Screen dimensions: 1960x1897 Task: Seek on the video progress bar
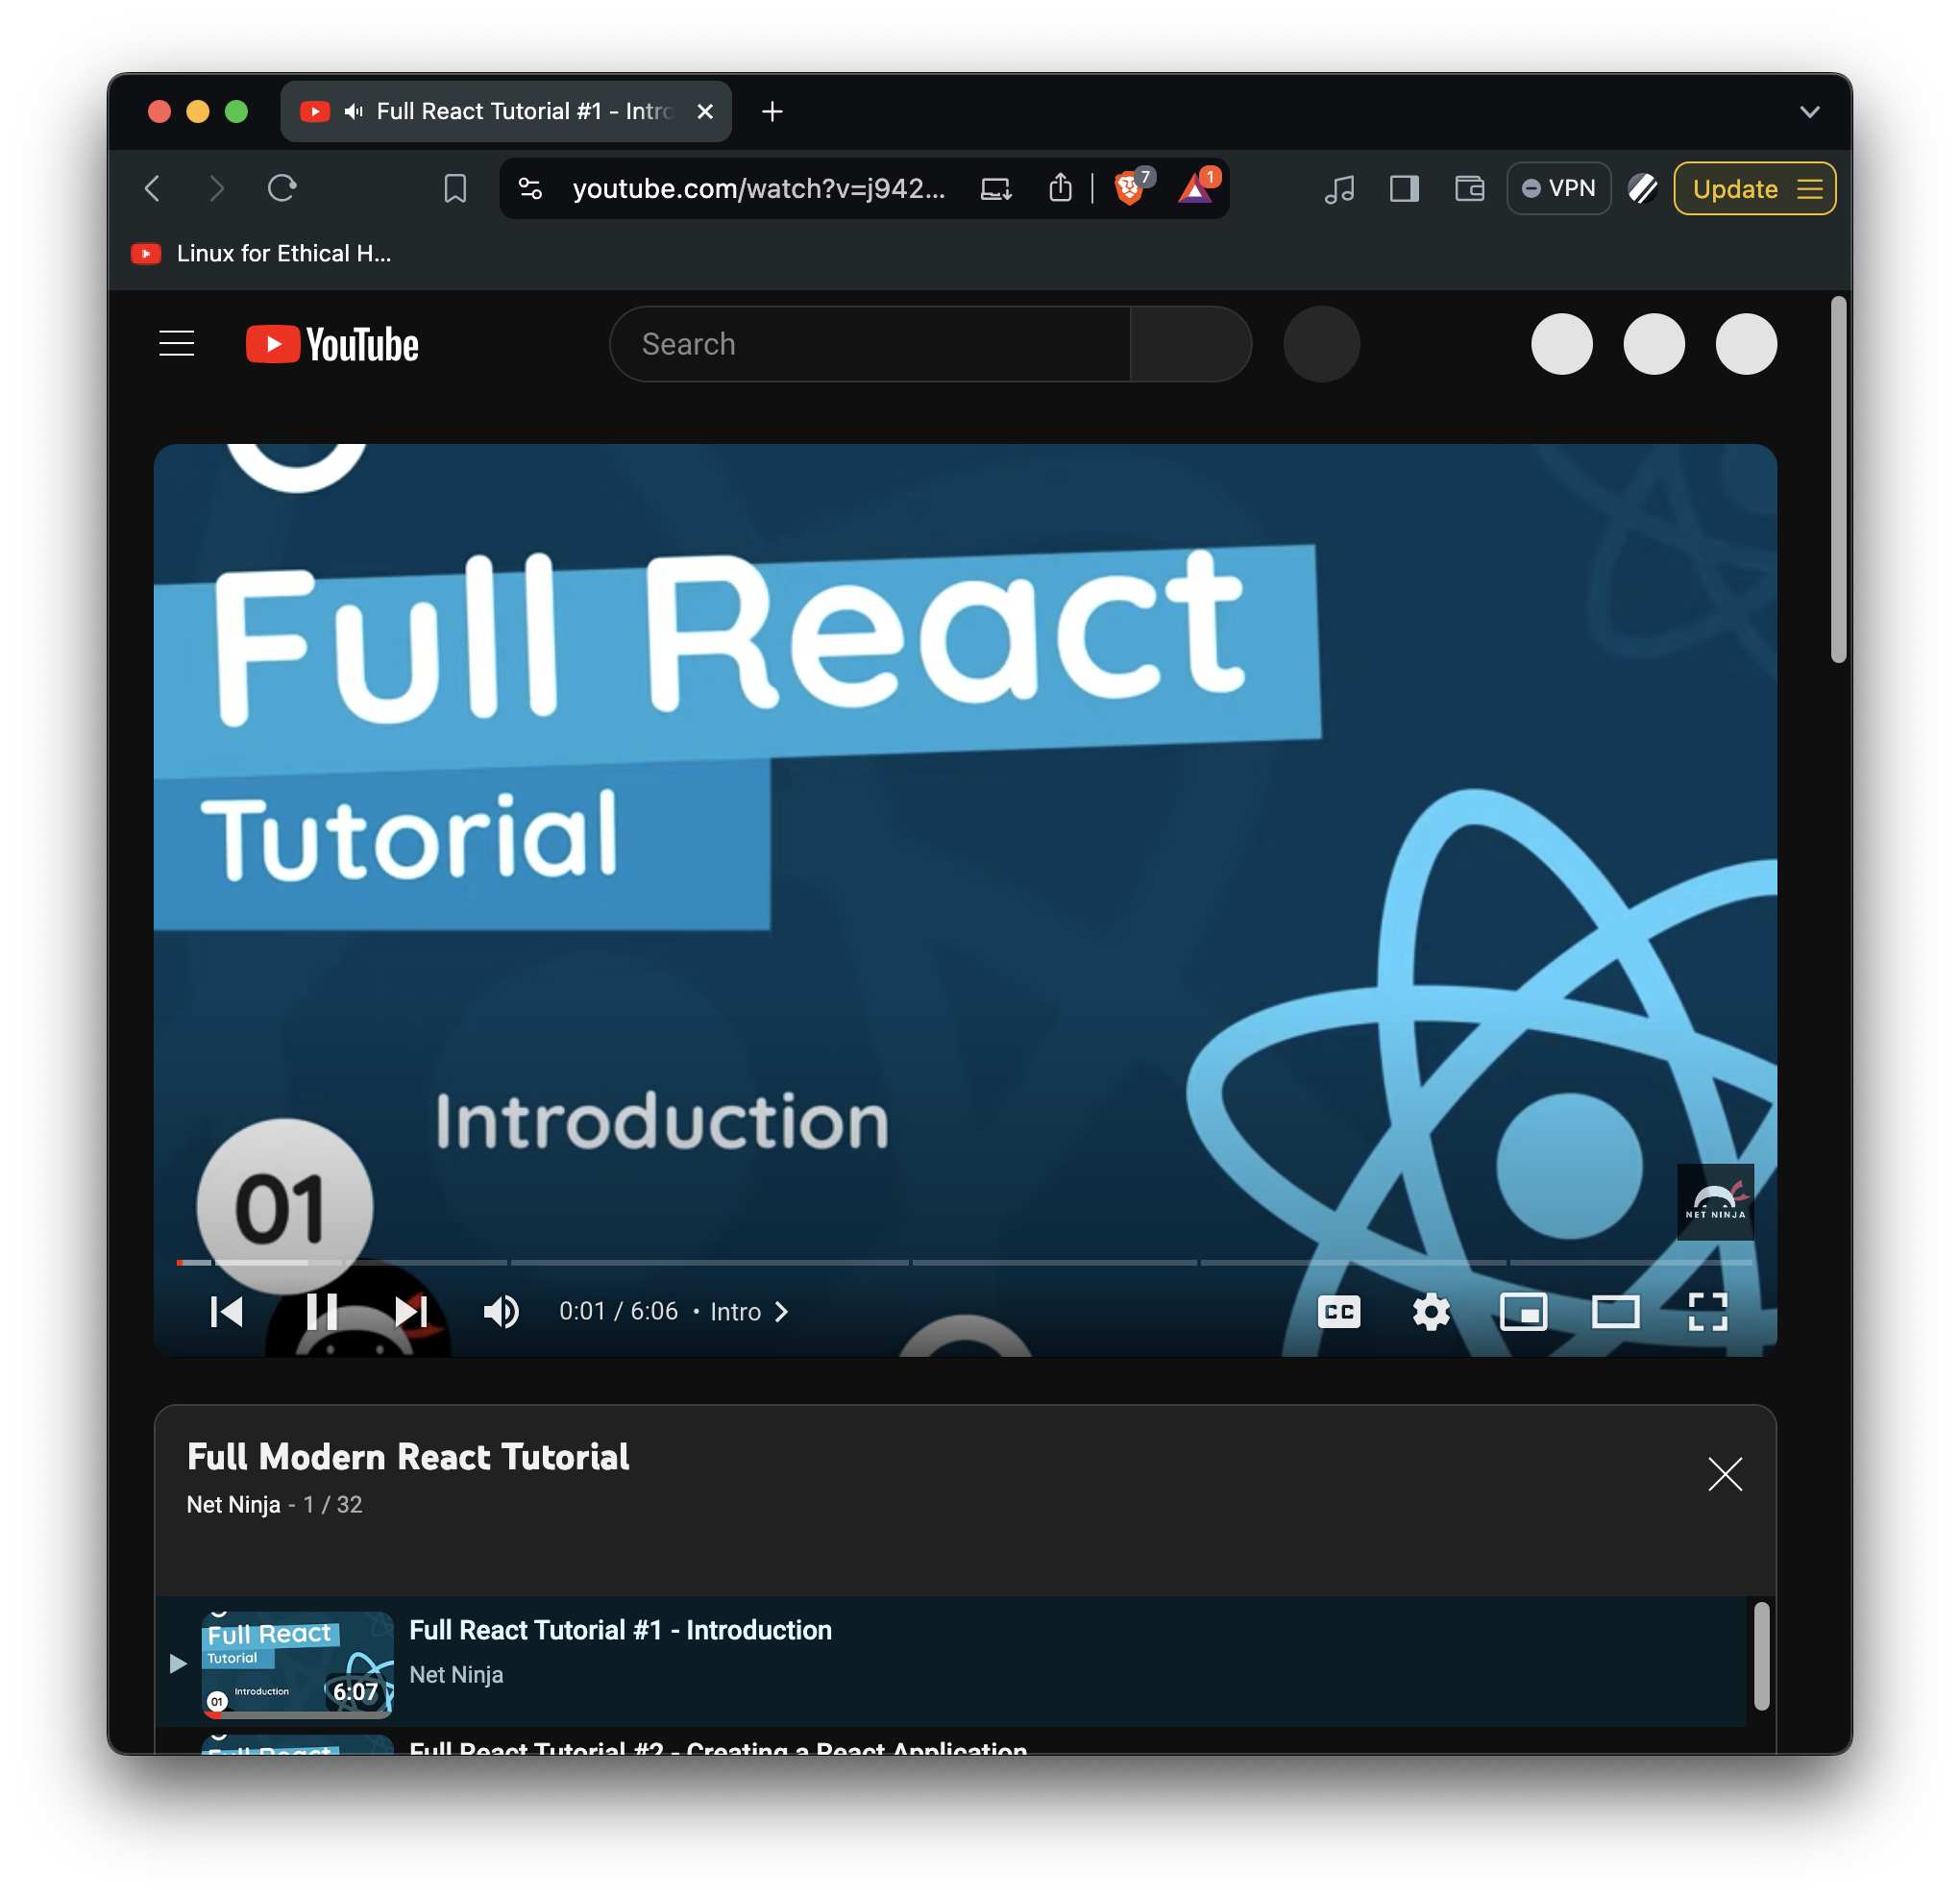tap(964, 1263)
